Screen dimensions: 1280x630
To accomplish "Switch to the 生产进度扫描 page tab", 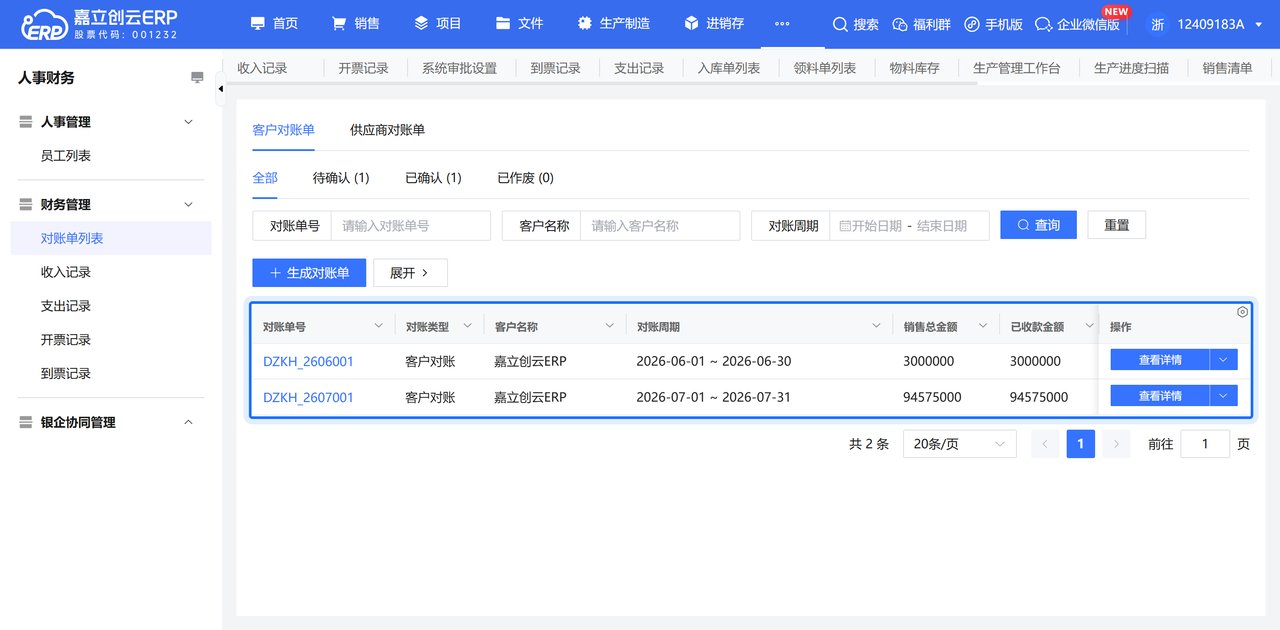I will 1131,68.
